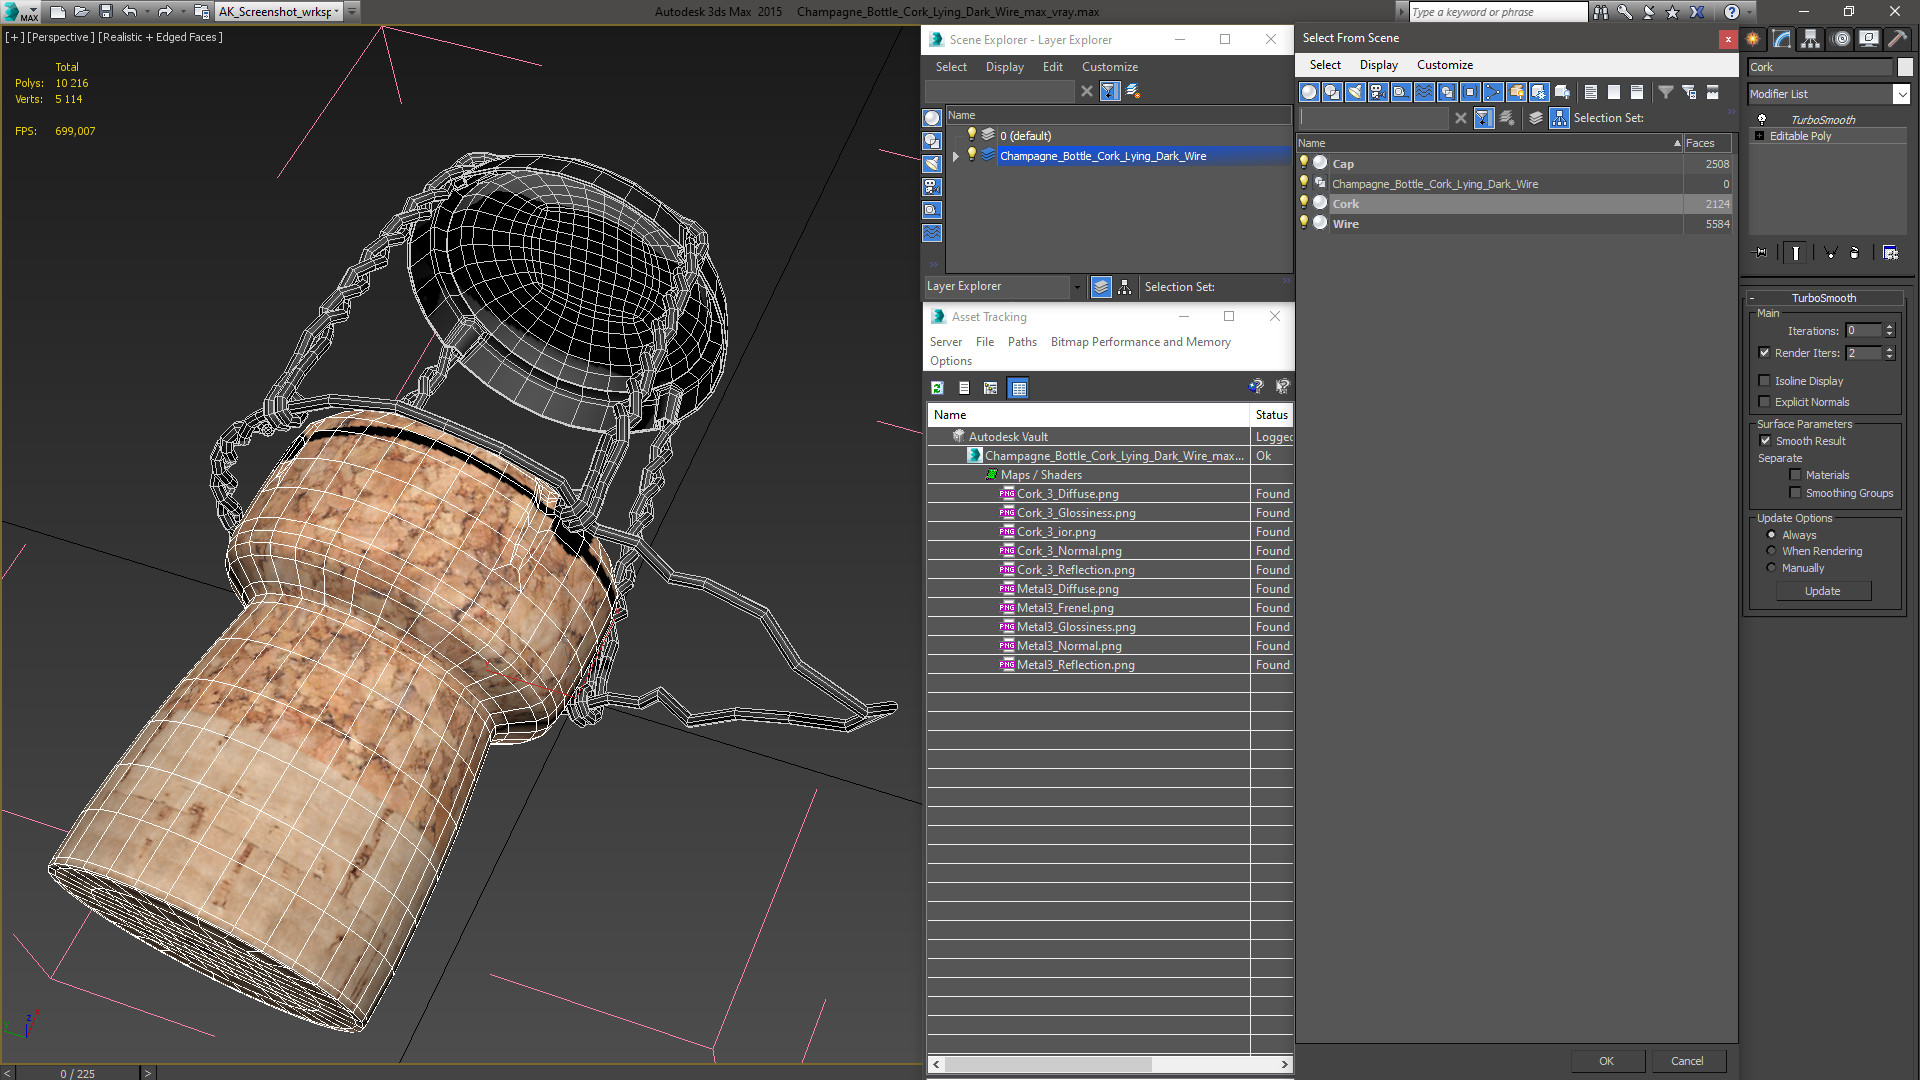Enable the Explicit Normals checkbox

(x=1765, y=402)
